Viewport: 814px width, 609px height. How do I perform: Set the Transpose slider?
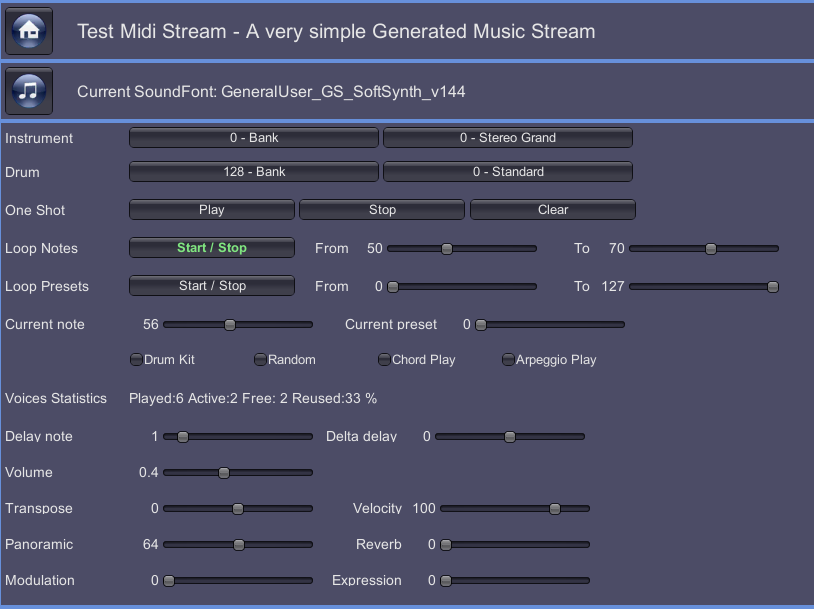pos(238,509)
